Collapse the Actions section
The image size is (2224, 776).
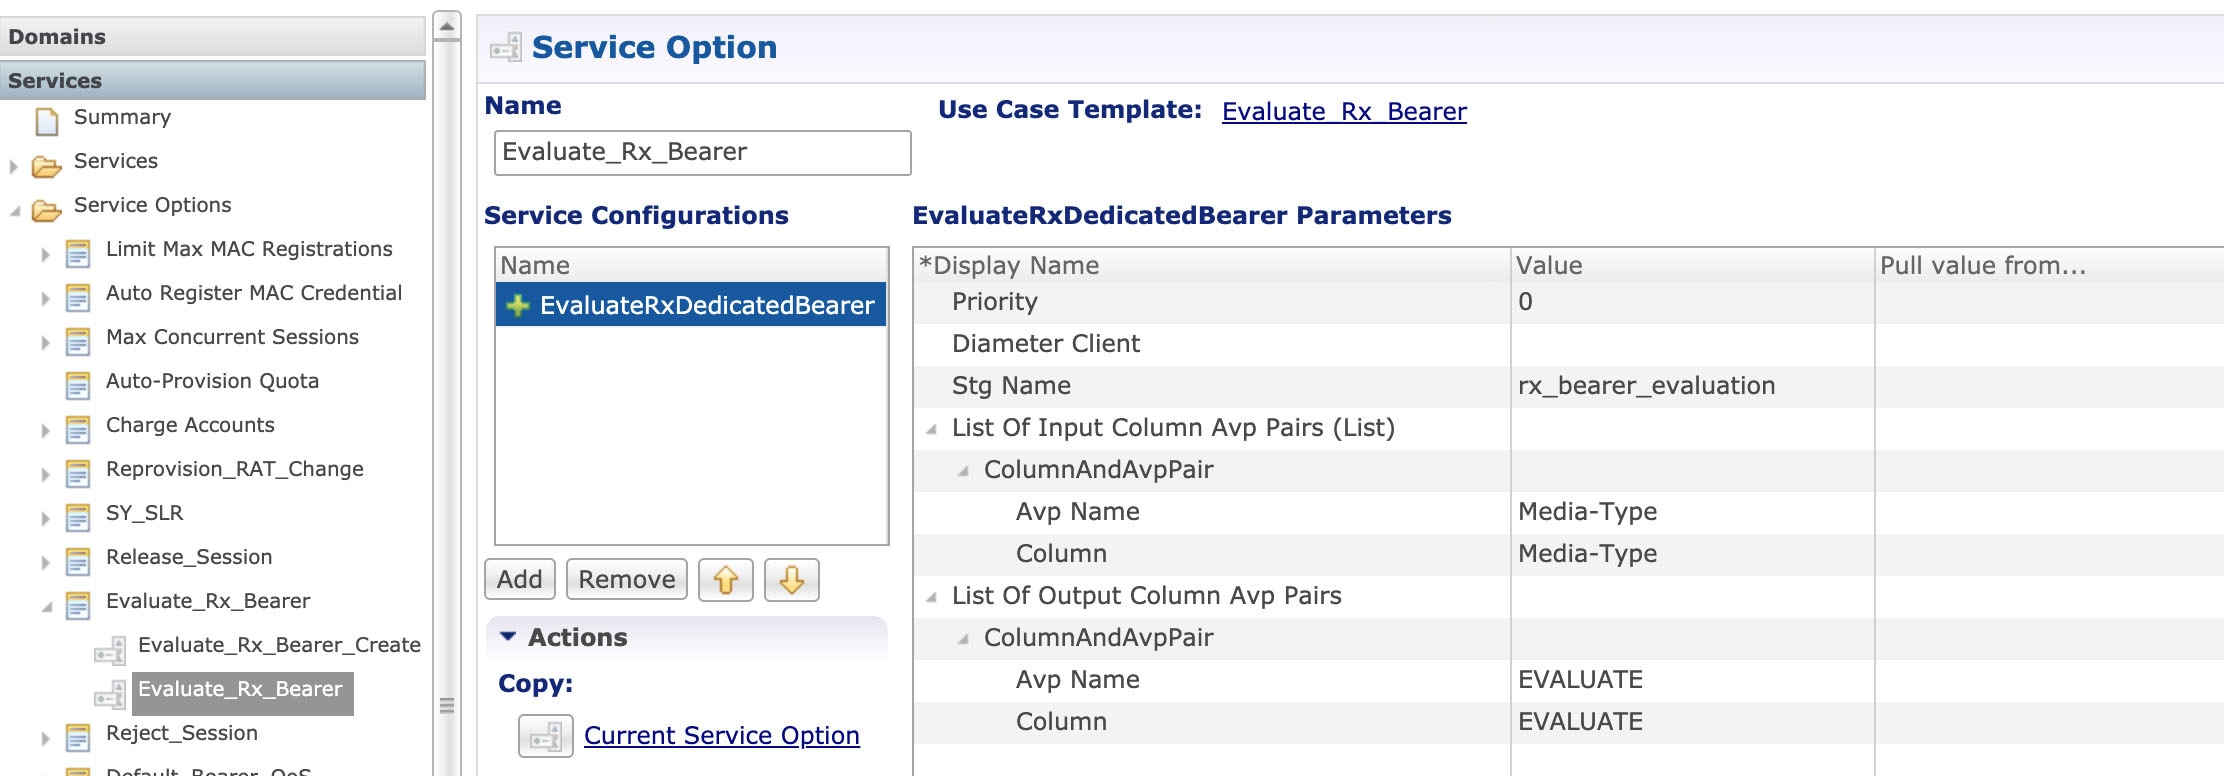tap(508, 636)
